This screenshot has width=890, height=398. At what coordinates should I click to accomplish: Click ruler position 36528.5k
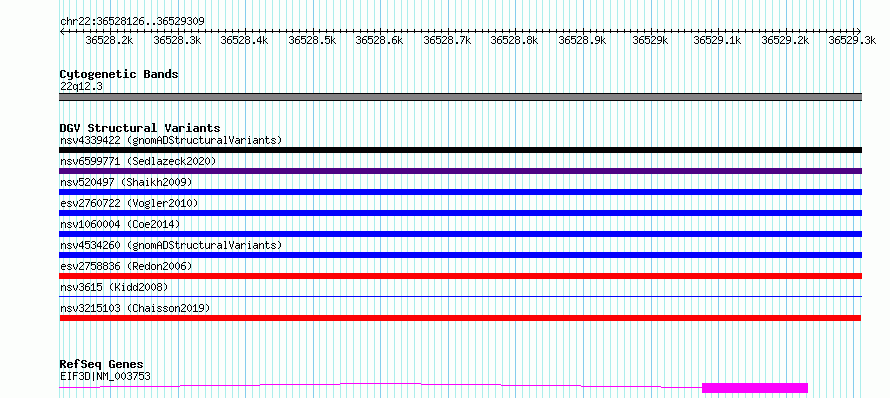(x=312, y=40)
